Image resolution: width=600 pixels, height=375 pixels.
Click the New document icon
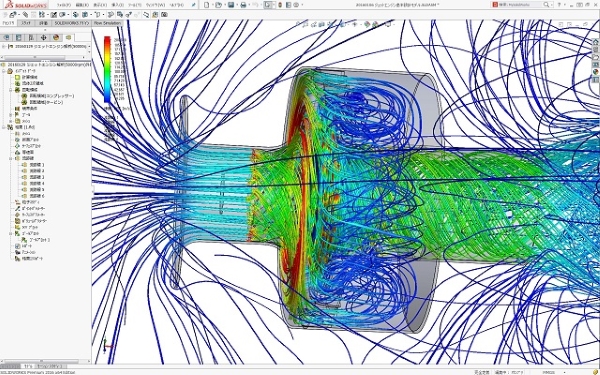[x=207, y=5]
